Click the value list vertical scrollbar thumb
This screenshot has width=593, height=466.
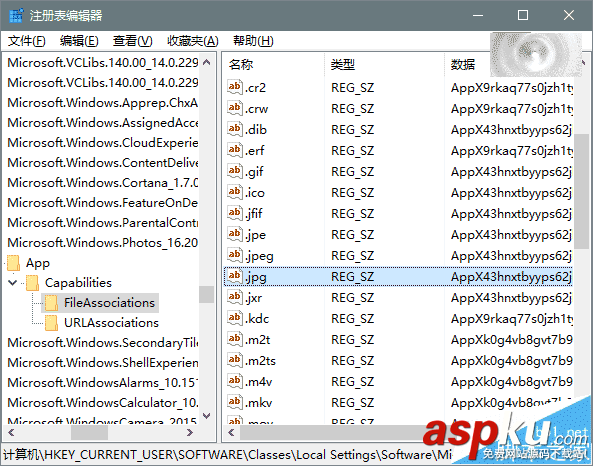click(x=581, y=191)
